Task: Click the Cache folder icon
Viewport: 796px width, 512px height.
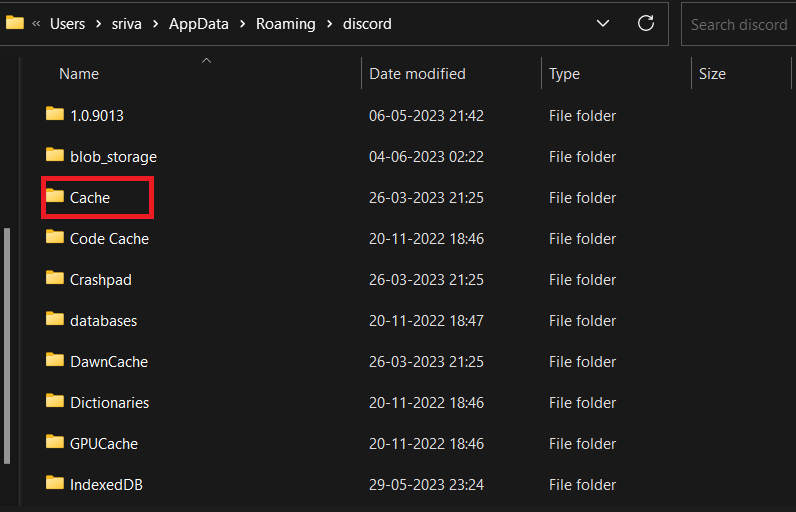Action: click(55, 197)
